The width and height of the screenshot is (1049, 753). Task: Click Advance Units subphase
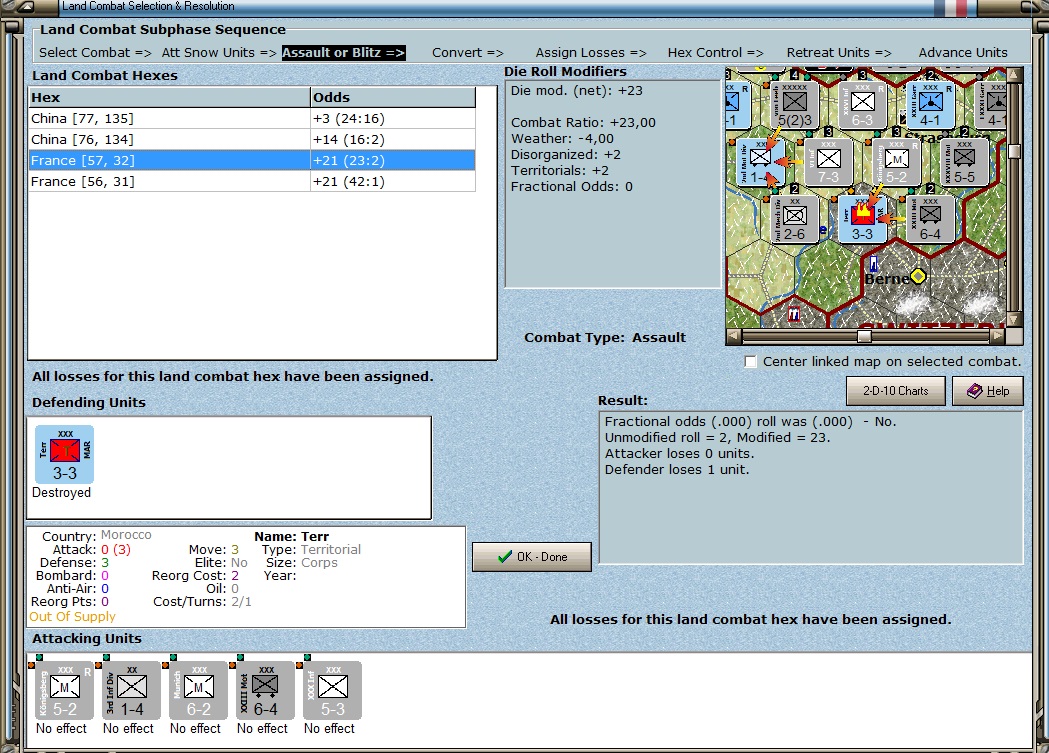pyautogui.click(x=963, y=52)
